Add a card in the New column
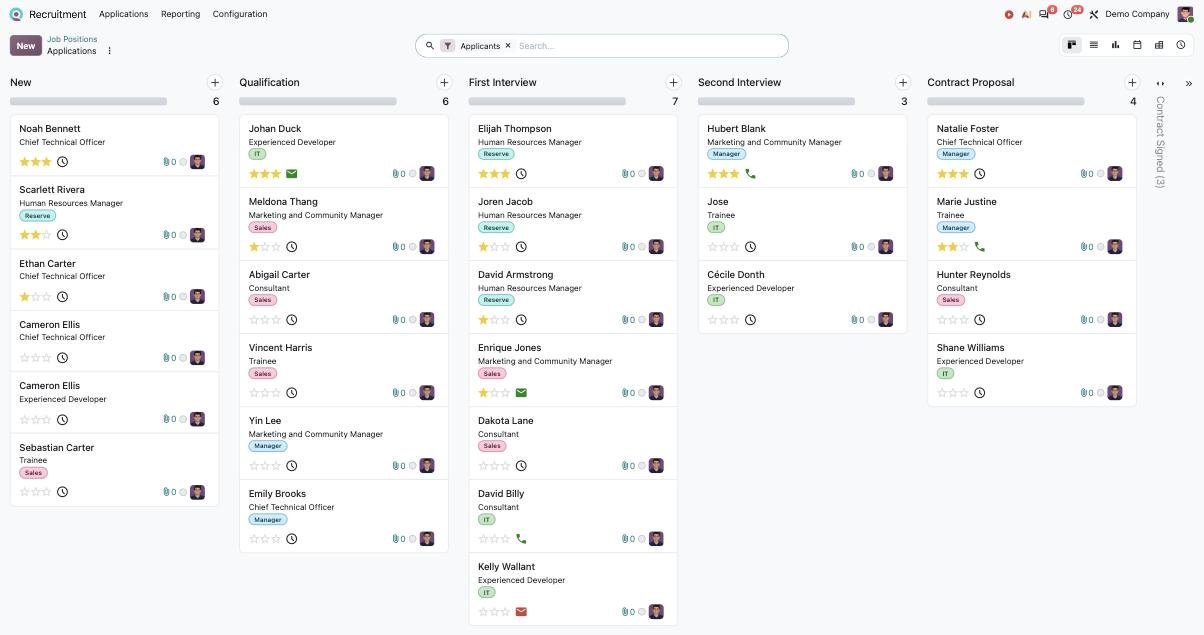Image resolution: width=1204 pixels, height=635 pixels. pyautogui.click(x=214, y=82)
